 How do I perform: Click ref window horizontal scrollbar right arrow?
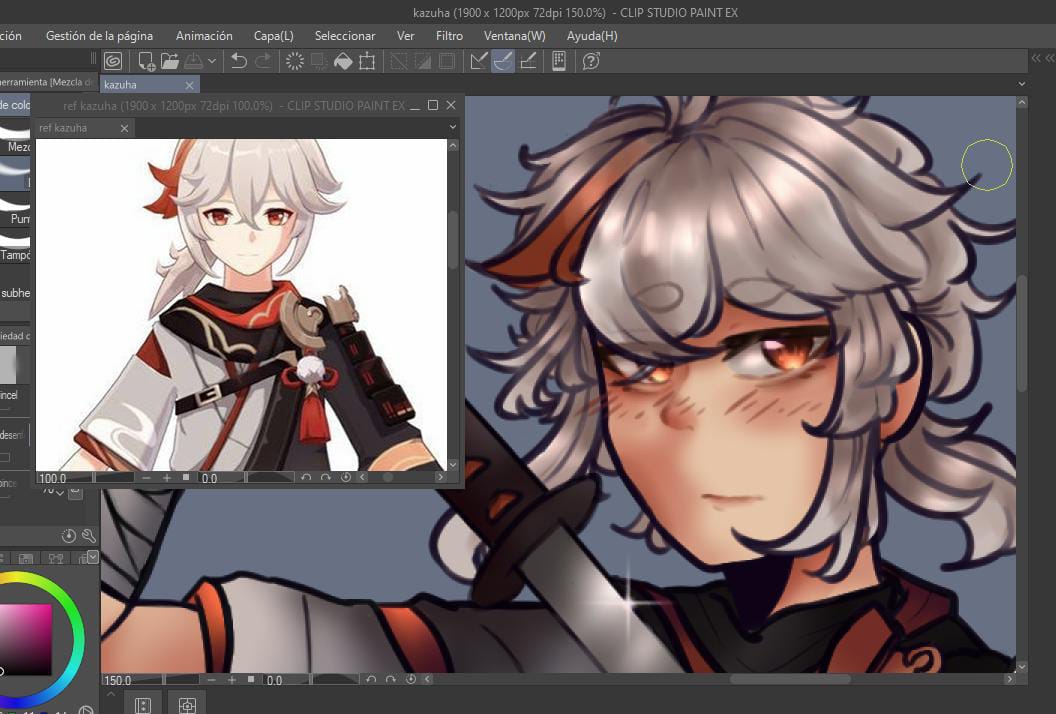pos(440,477)
